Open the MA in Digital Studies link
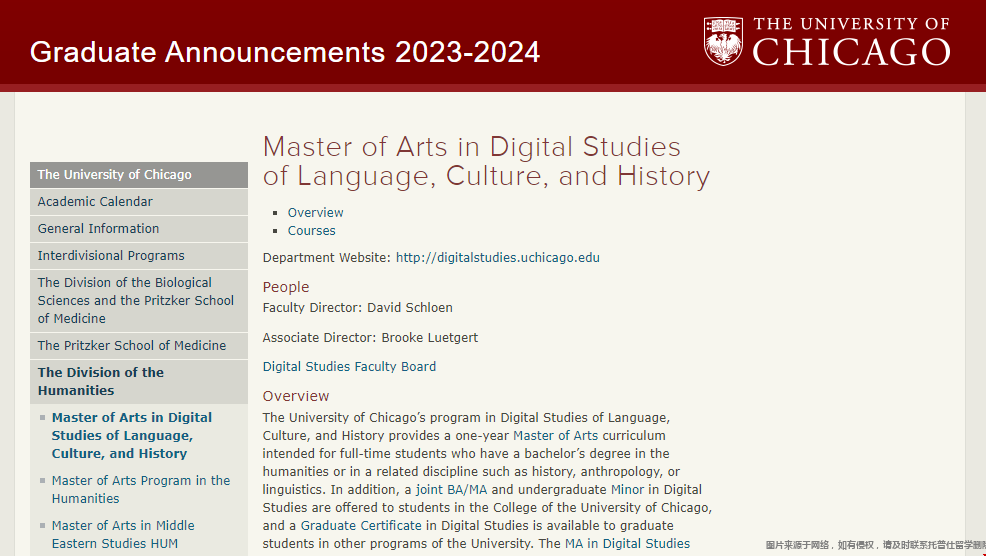The width and height of the screenshot is (986, 556). pyautogui.click(x=627, y=544)
